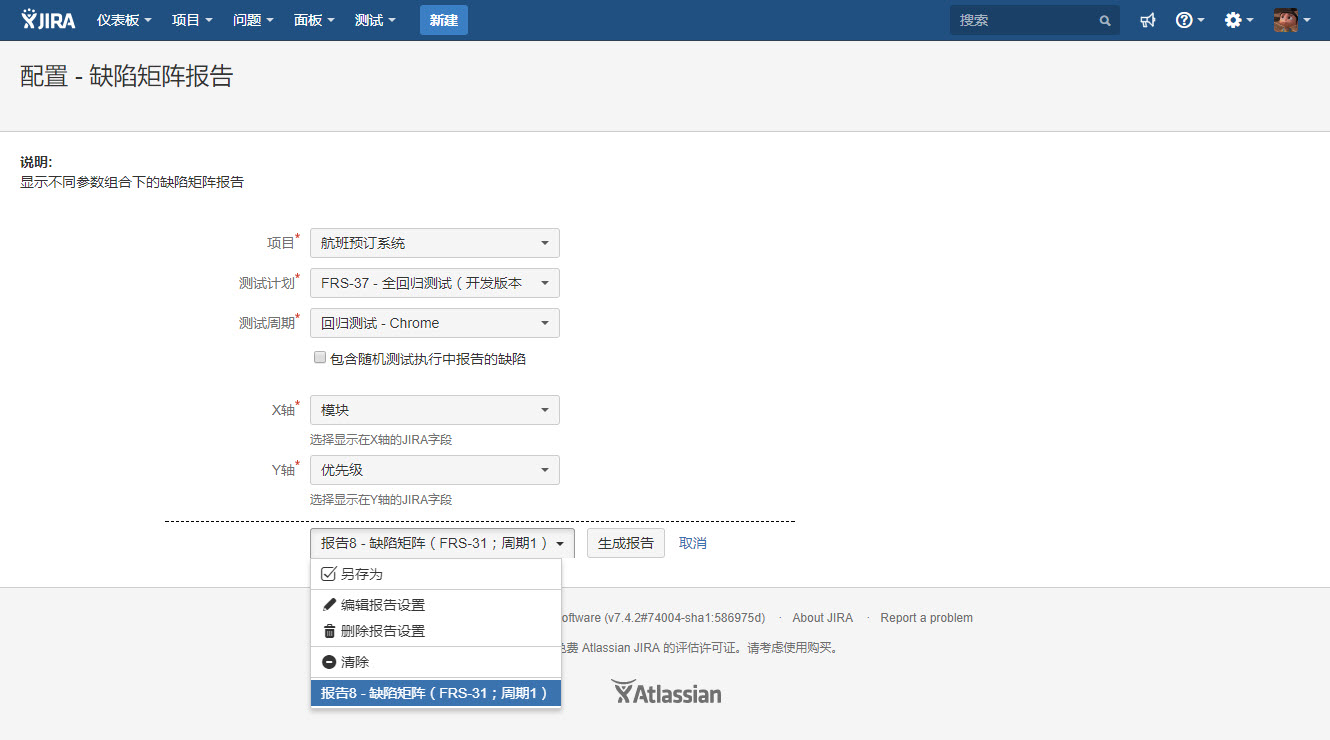The image size is (1330, 740).
Task: Open the 问题 menu
Action: pyautogui.click(x=253, y=20)
